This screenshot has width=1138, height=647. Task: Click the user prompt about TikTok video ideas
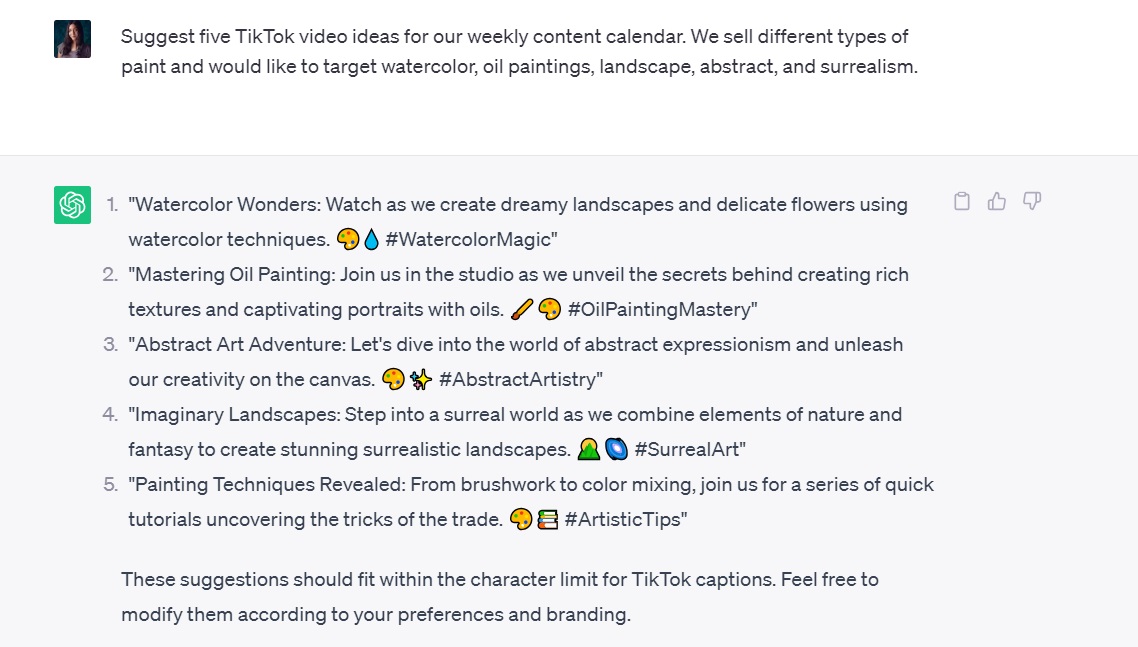[518, 52]
